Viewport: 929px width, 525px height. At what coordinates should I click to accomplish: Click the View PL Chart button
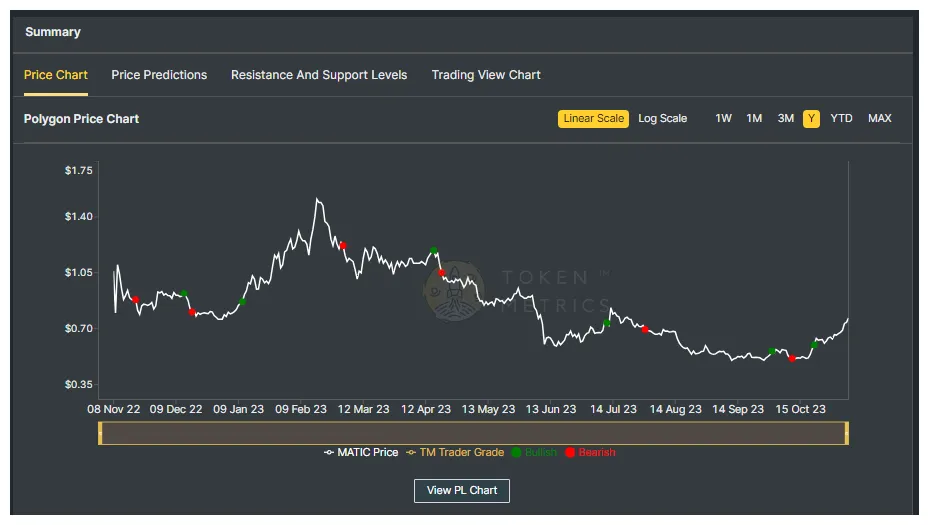(462, 491)
